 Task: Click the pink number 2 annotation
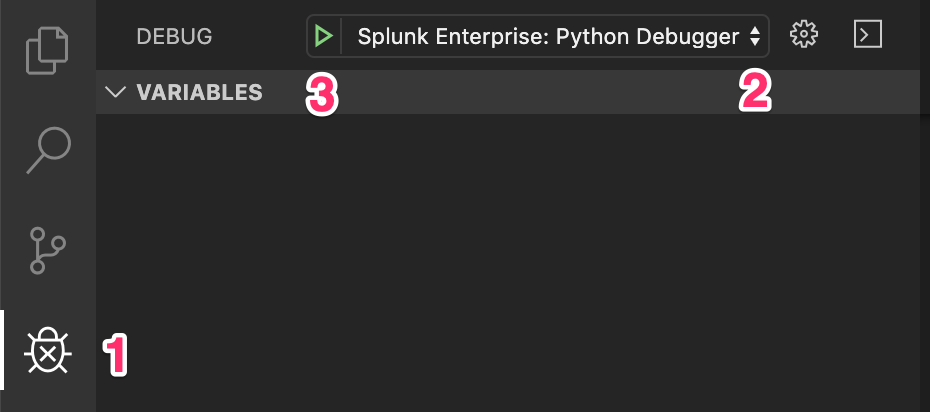[755, 94]
